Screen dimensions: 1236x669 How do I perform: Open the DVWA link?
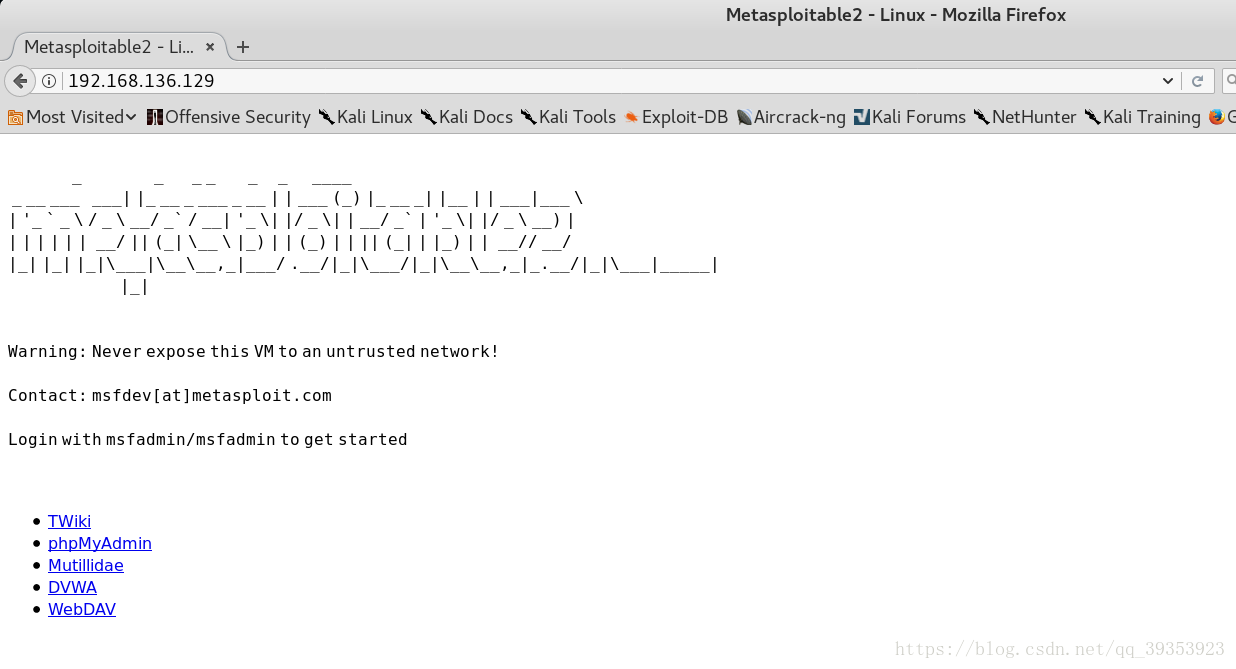(72, 587)
